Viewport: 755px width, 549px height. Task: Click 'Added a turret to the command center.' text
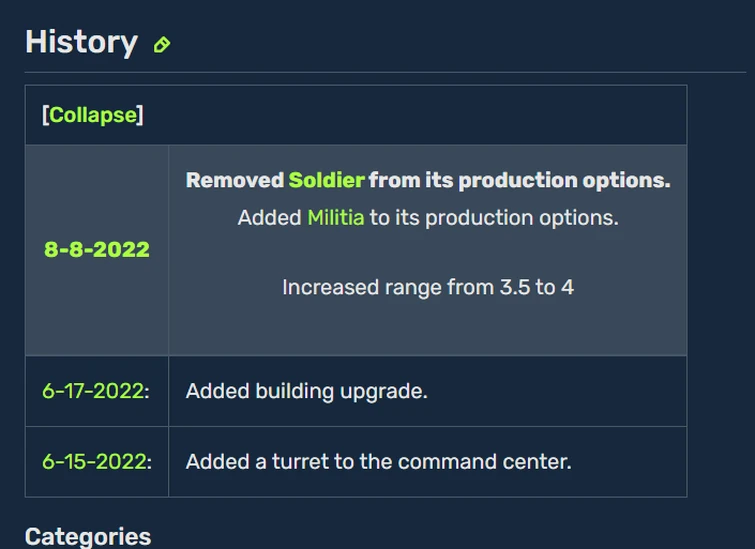pos(378,461)
